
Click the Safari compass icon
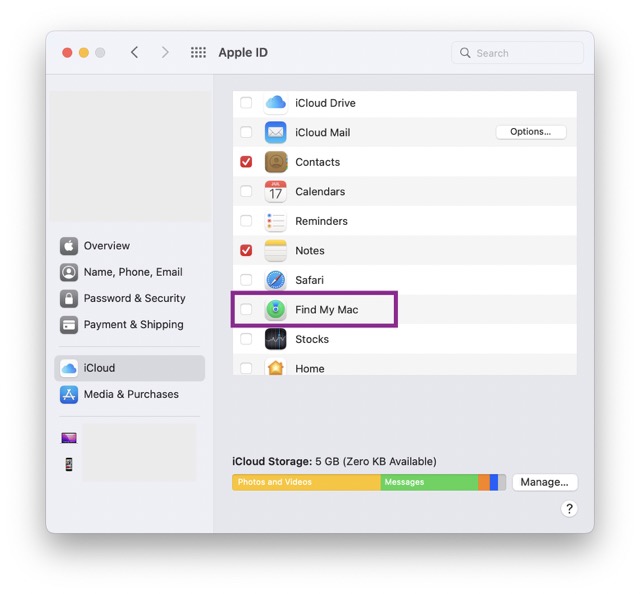tap(275, 280)
